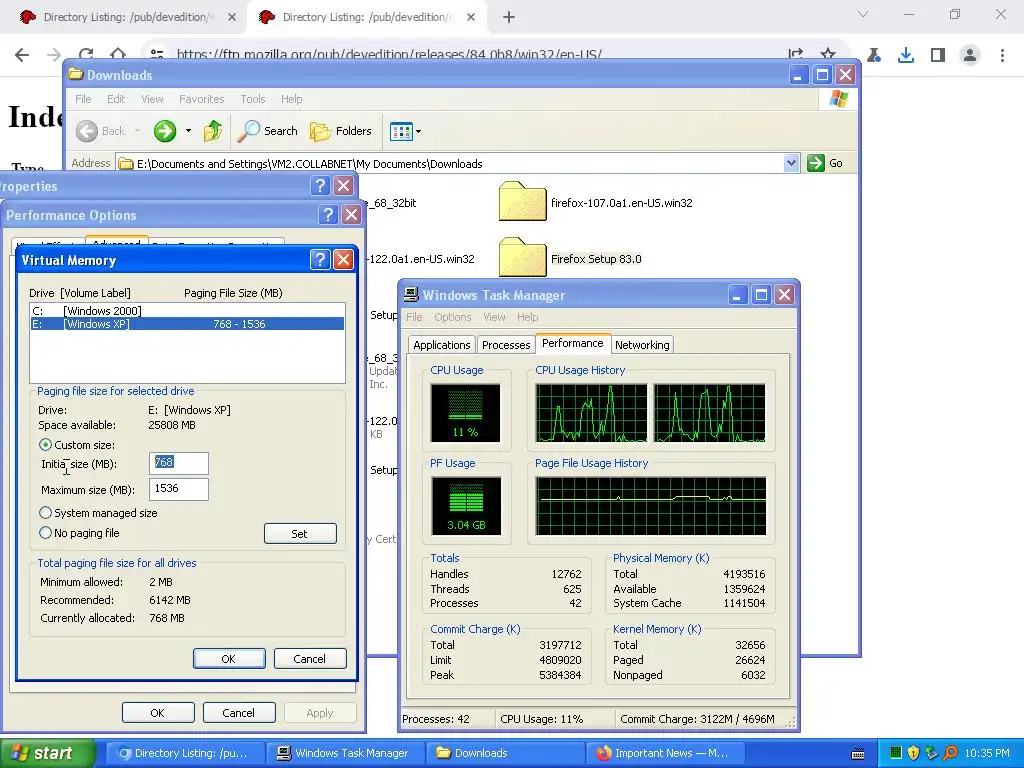Open Chrome tab search chevron
Screen dimensions: 1024x768
(863, 14)
